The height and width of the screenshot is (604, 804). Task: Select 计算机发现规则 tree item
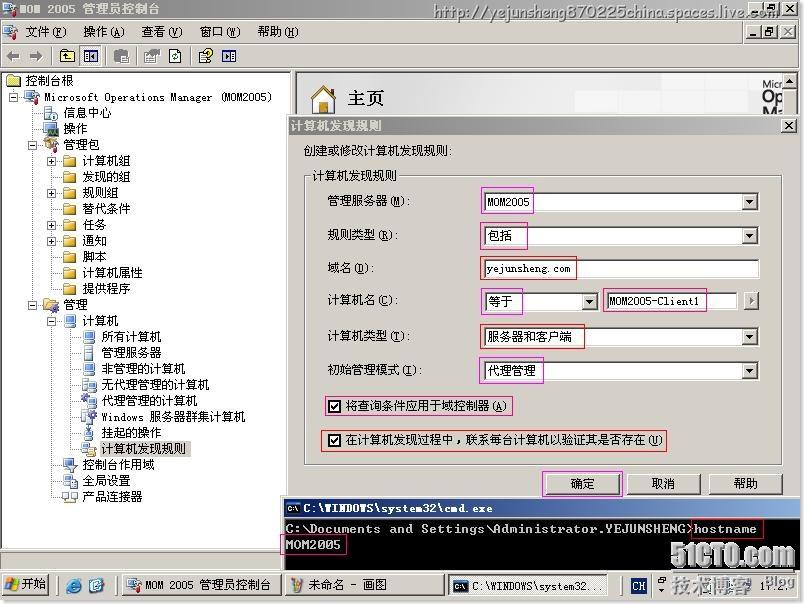[x=144, y=449]
